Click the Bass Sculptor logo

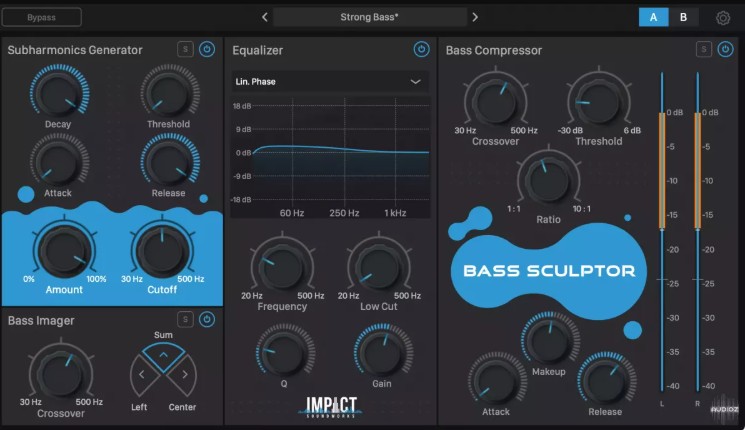(x=549, y=271)
